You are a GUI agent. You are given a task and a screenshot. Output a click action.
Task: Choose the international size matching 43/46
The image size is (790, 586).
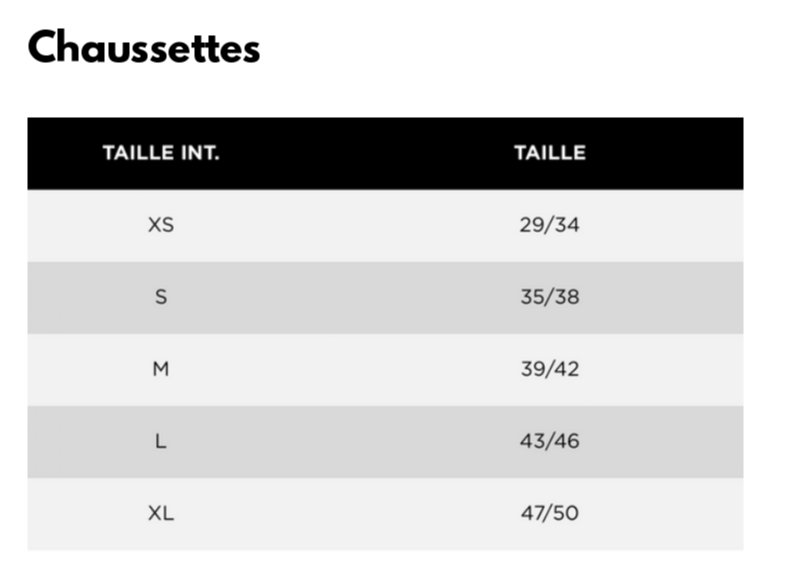[160, 441]
